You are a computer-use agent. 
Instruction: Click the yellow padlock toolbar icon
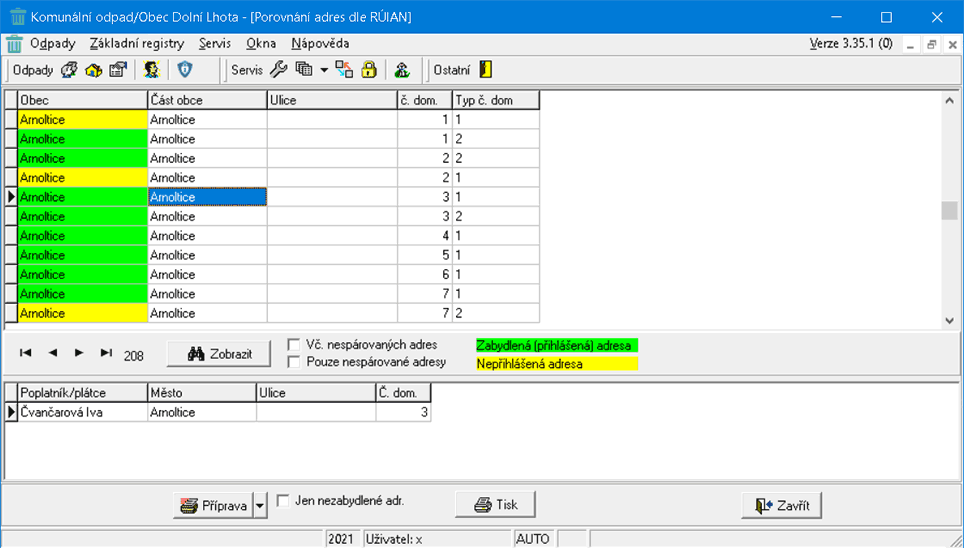368,70
